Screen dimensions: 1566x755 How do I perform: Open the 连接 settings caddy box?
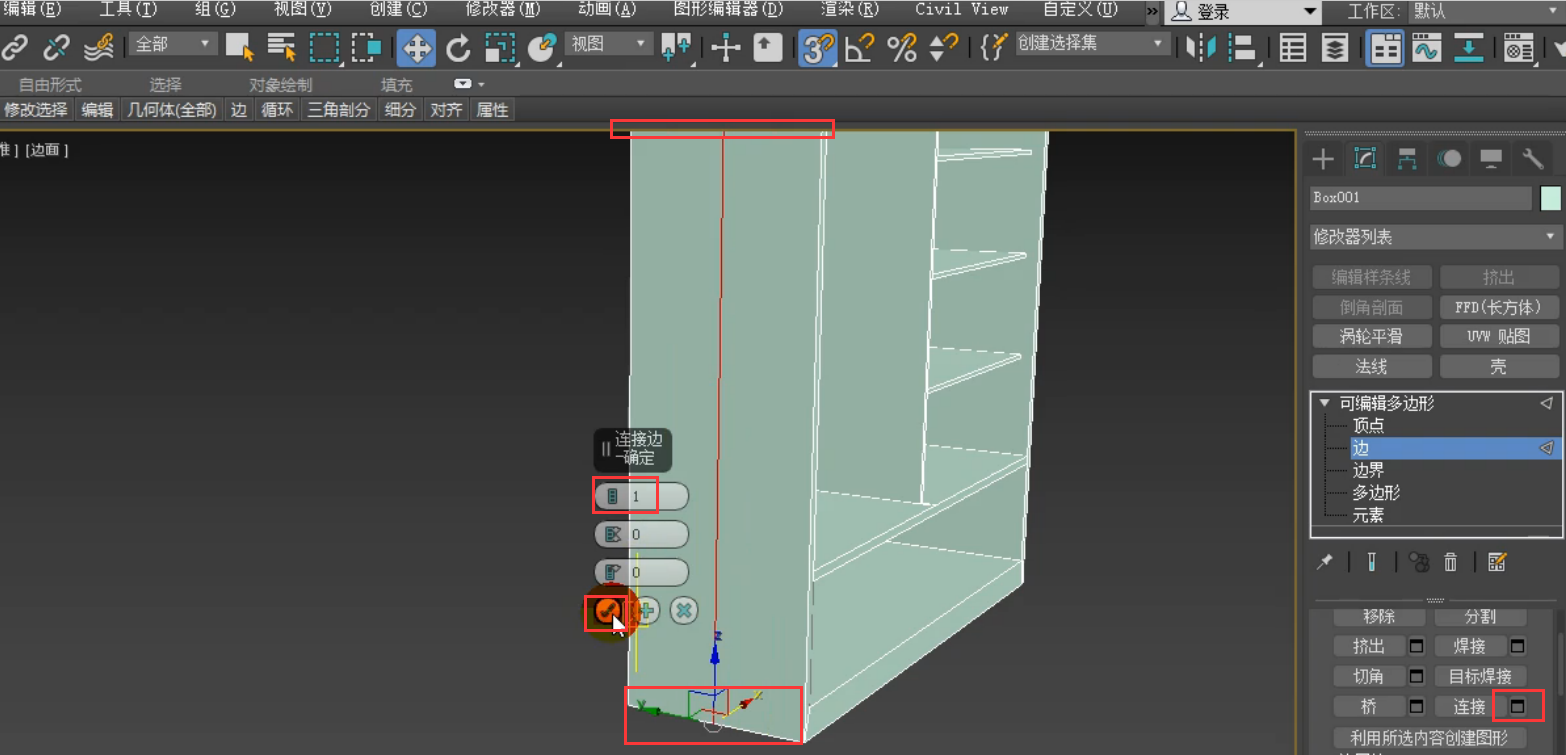[1518, 706]
